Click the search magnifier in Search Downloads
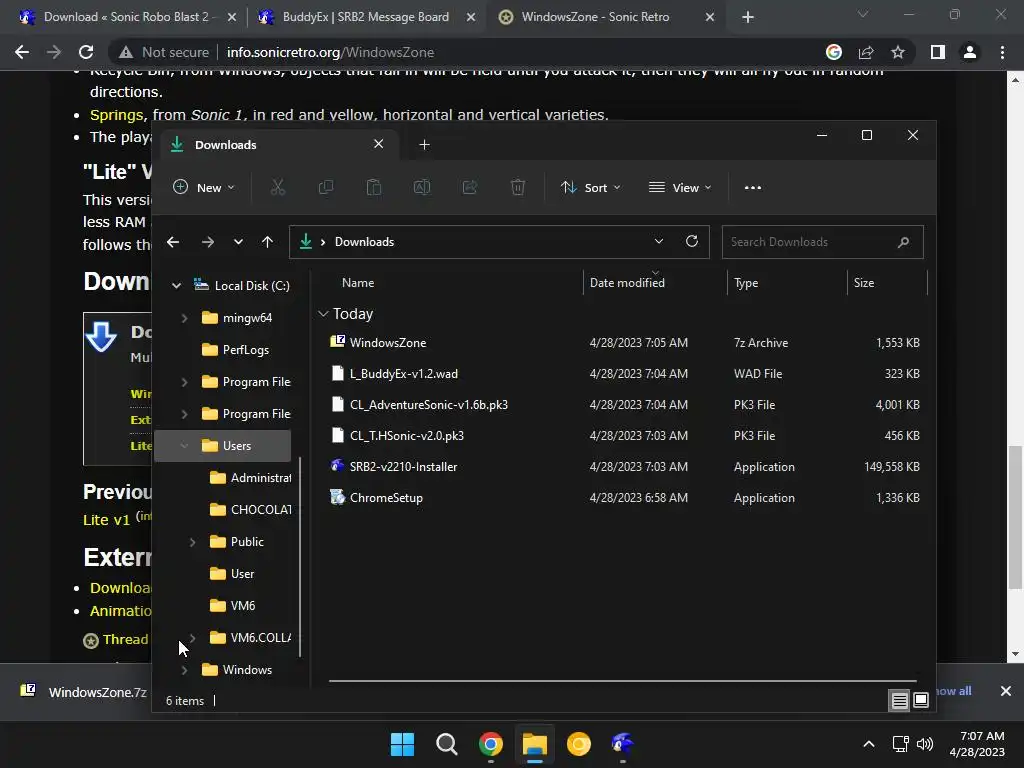This screenshot has height=768, width=1024. 903,242
